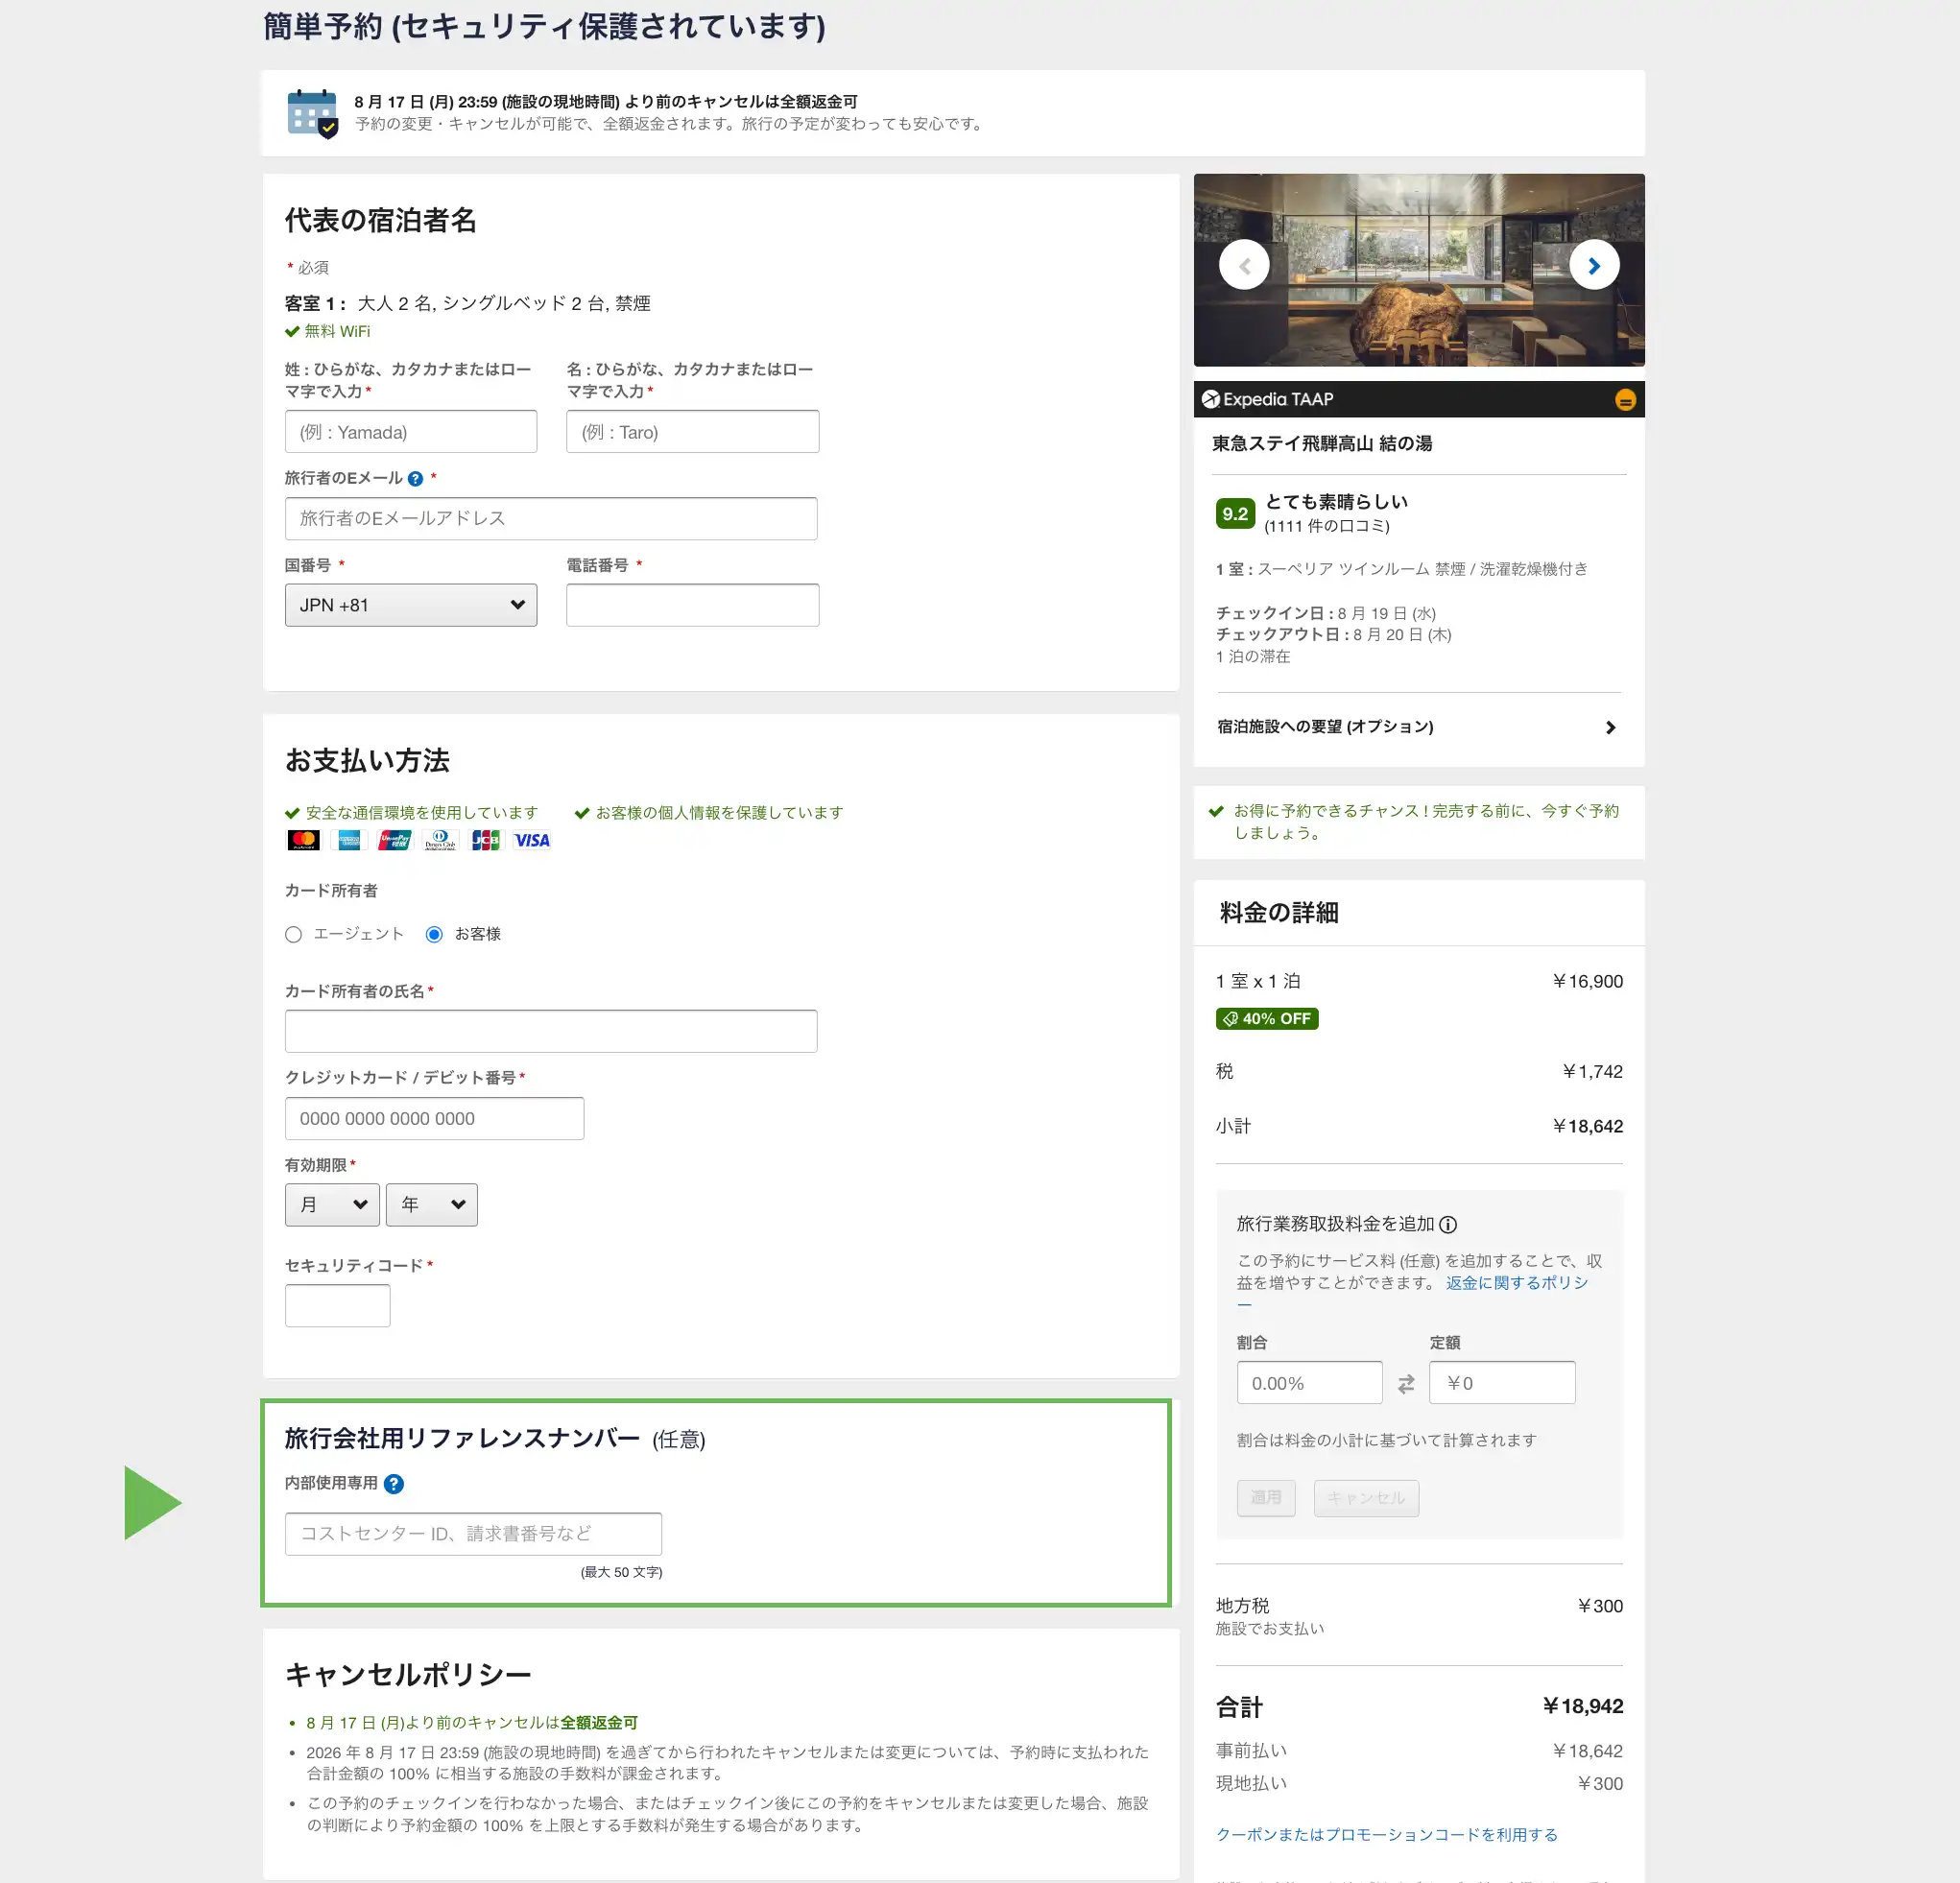Select お客様 as card holder
The image size is (1960, 1883).
pyautogui.click(x=434, y=934)
